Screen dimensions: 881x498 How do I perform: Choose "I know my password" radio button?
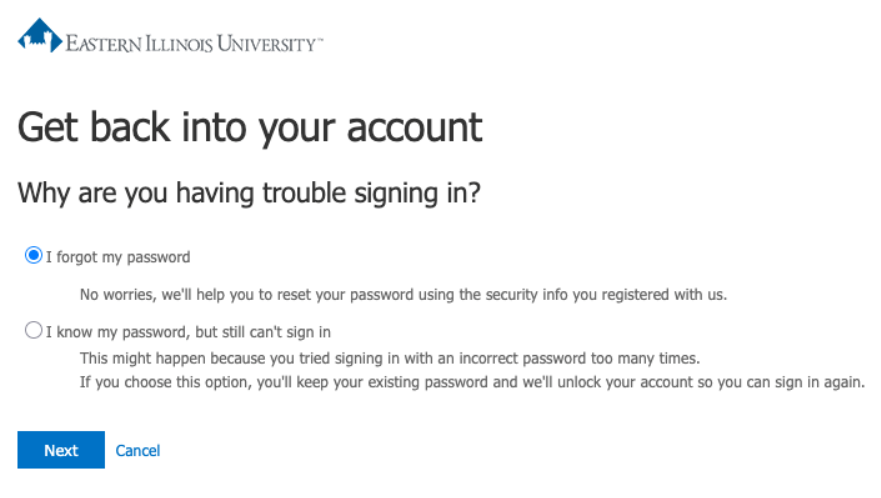pyautogui.click(x=34, y=330)
